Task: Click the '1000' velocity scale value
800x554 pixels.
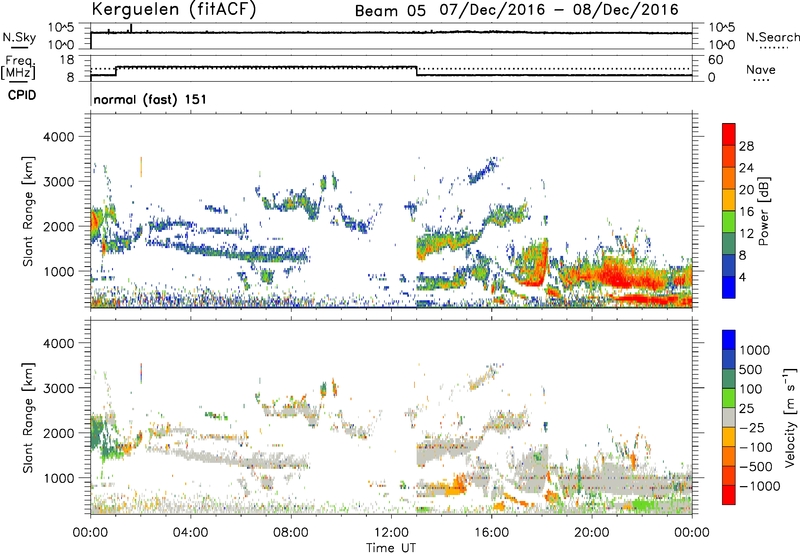Action: point(754,350)
